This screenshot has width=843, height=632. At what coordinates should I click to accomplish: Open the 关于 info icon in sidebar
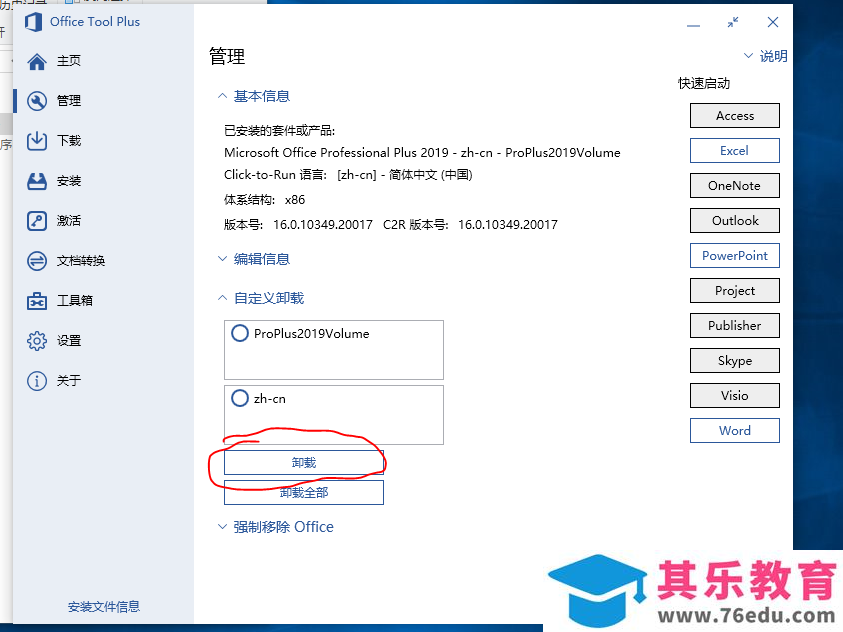37,381
